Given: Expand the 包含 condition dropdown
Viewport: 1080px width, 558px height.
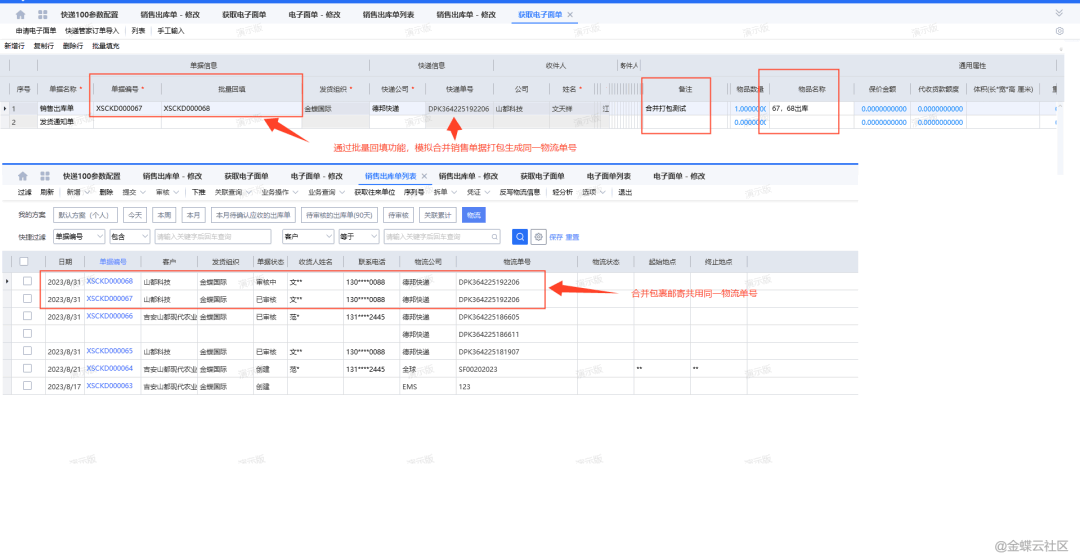Looking at the screenshot, I should (129, 237).
